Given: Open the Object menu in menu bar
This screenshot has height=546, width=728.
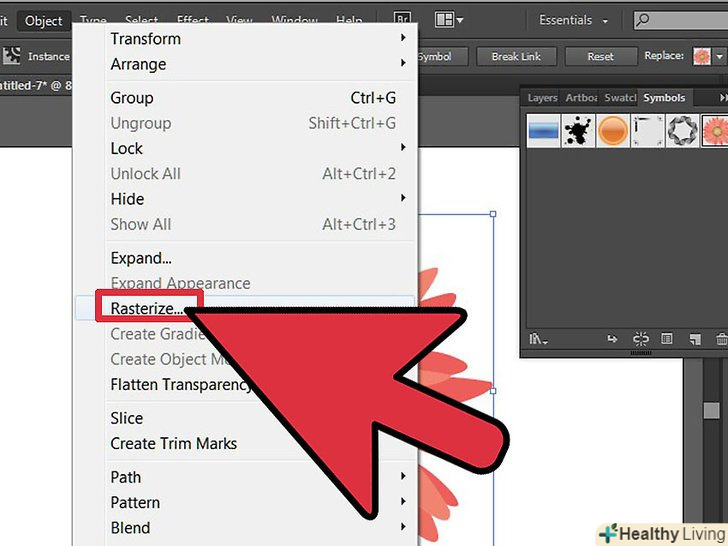Looking at the screenshot, I should pos(44,21).
